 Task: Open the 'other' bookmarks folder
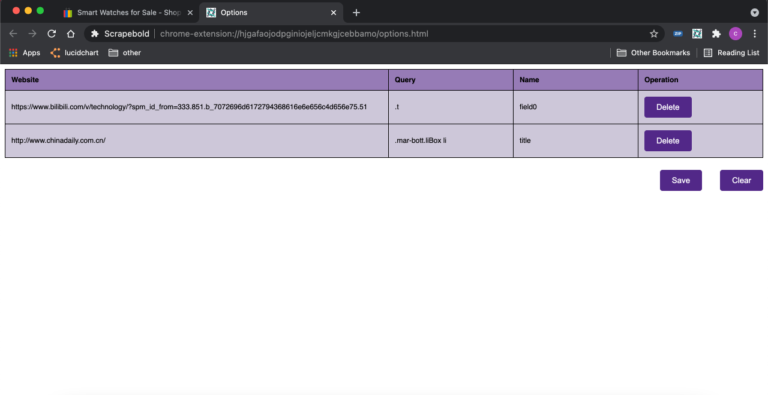pos(125,53)
